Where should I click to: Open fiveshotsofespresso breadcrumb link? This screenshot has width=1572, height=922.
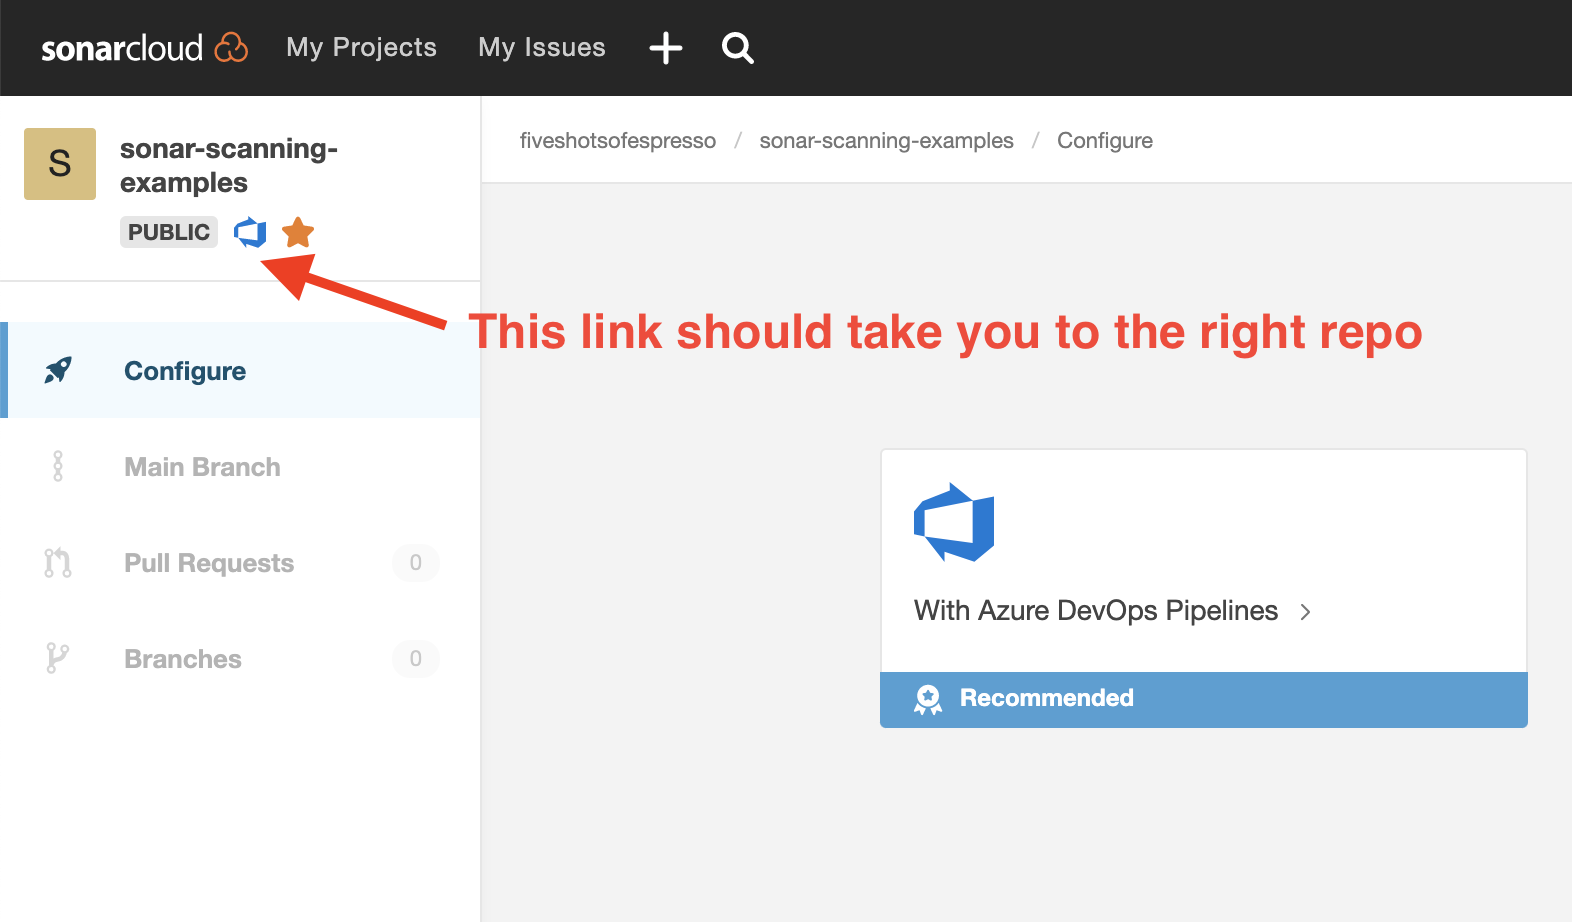618,141
